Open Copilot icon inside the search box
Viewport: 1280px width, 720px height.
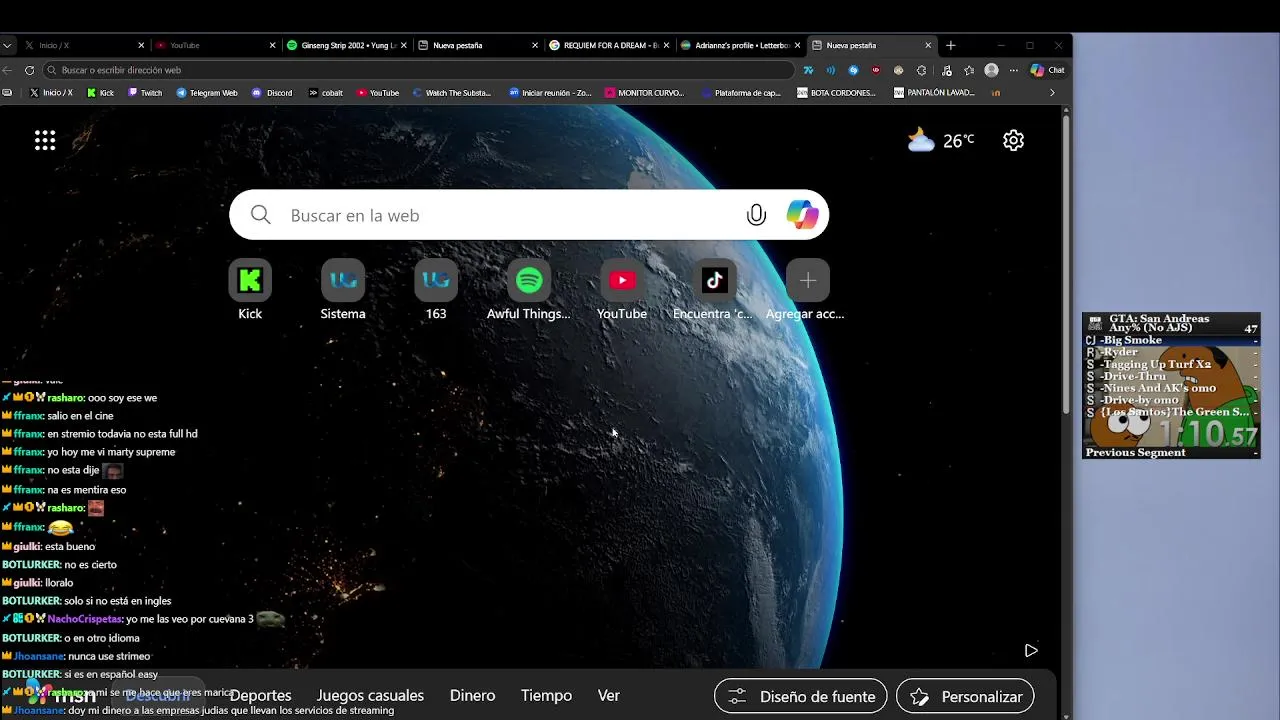[x=802, y=215]
